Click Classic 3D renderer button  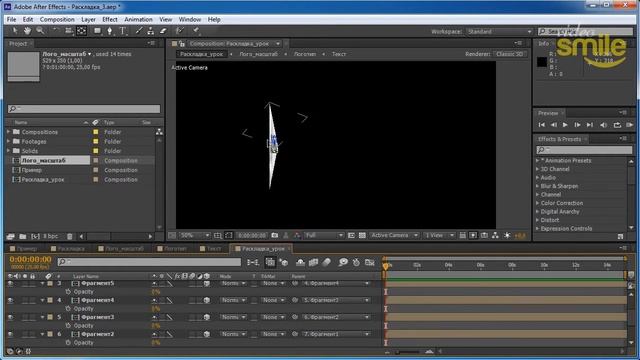tap(509, 54)
